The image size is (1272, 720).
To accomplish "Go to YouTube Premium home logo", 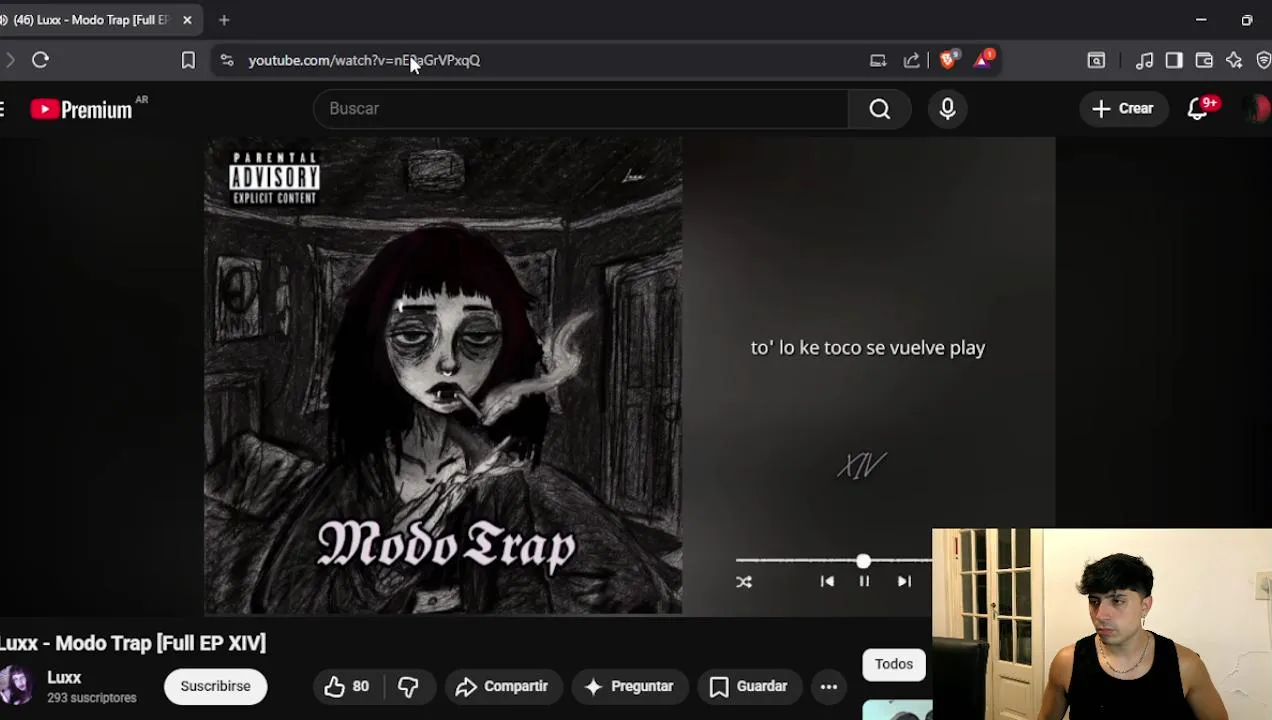I will pos(82,109).
